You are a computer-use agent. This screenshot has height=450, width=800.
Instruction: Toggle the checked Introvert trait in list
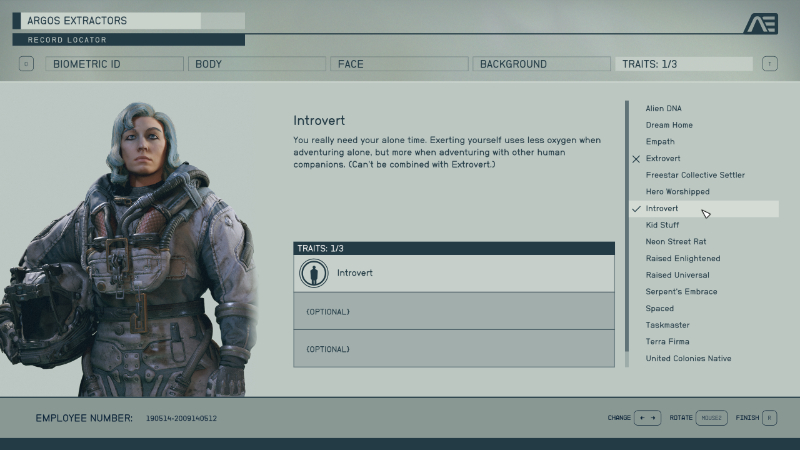tap(704, 208)
